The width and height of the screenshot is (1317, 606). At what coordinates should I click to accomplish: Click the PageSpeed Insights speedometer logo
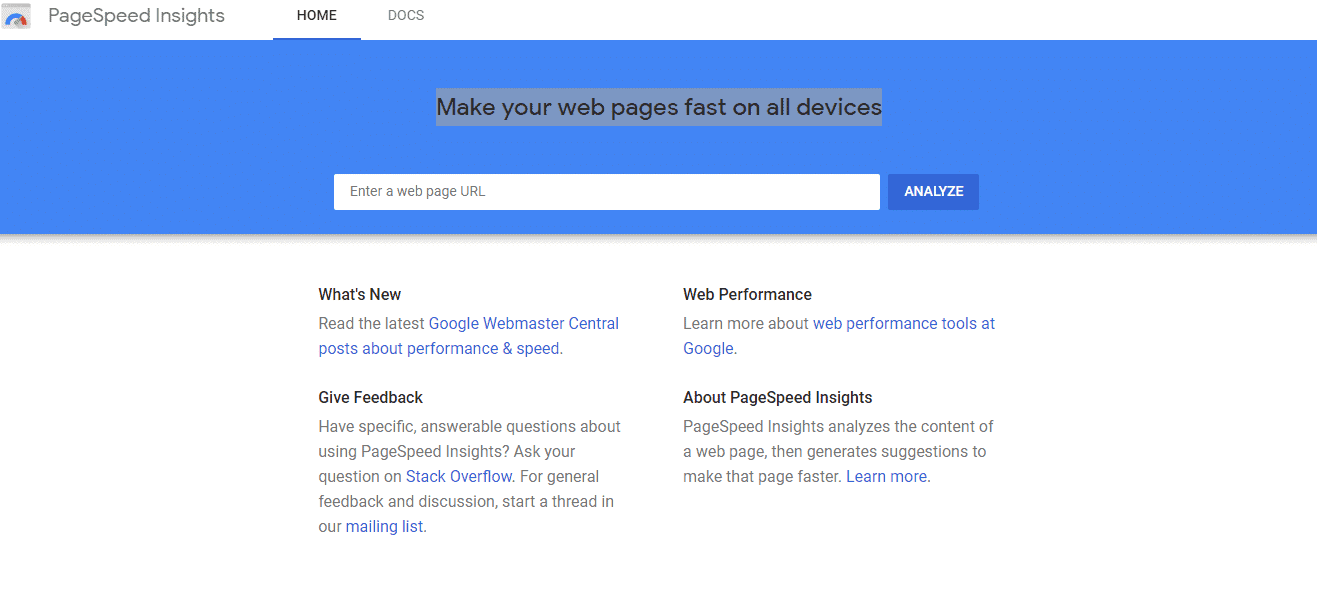tap(16, 16)
